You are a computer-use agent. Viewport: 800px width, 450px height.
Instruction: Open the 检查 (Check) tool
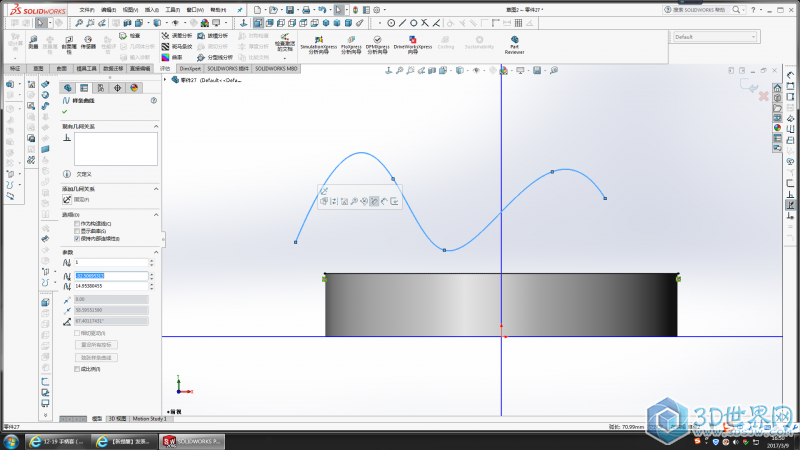click(130, 36)
